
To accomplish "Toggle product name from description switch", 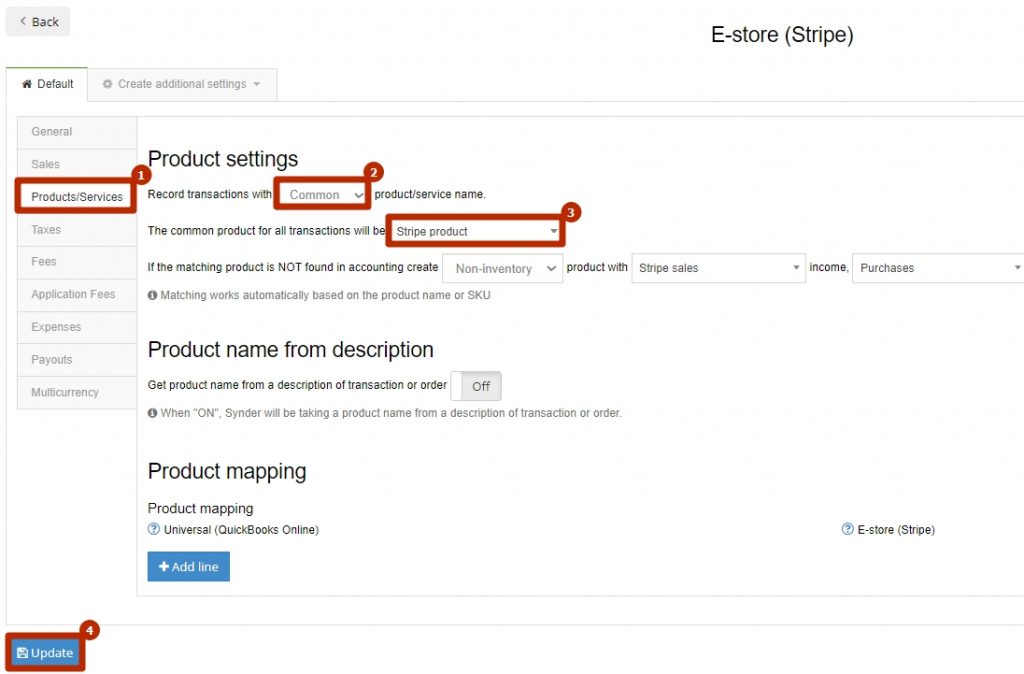I will coord(476,386).
